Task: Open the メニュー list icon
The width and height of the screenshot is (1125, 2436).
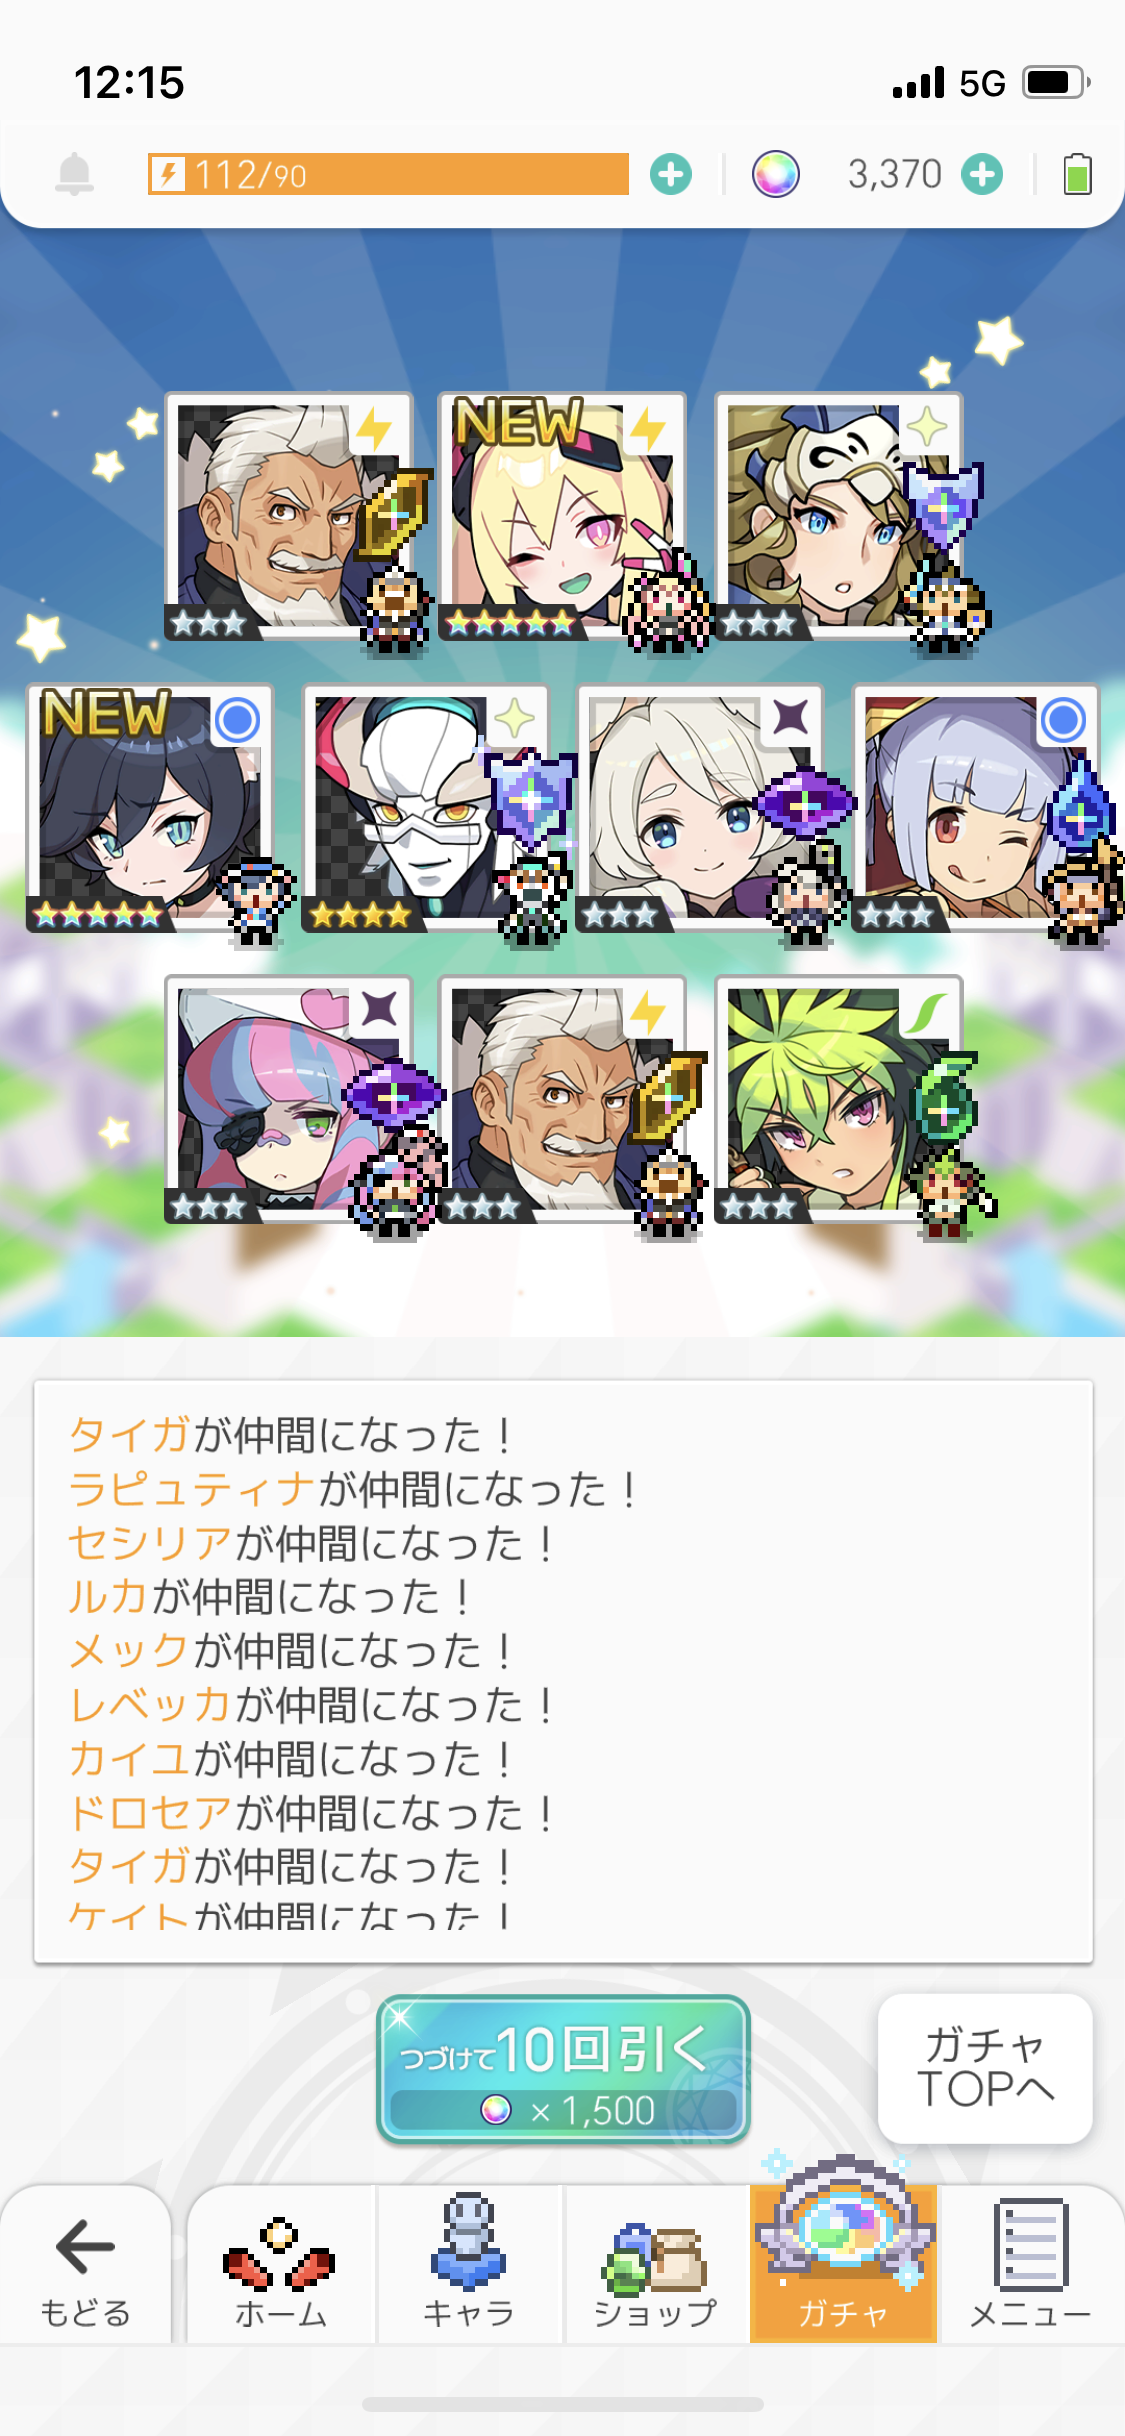Action: pyautogui.click(x=1031, y=2265)
